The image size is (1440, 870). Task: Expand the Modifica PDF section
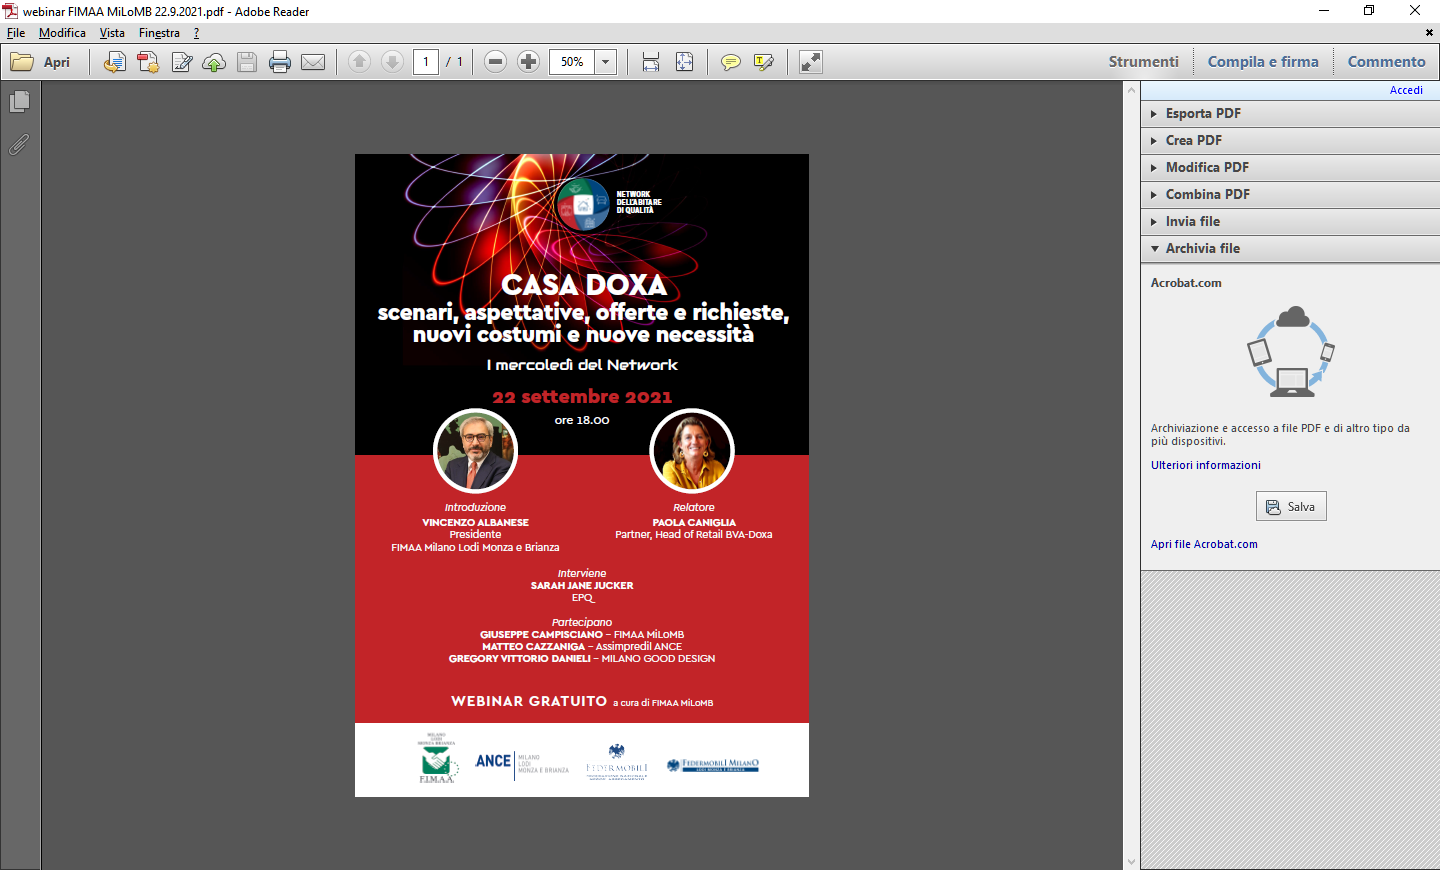coord(1290,167)
